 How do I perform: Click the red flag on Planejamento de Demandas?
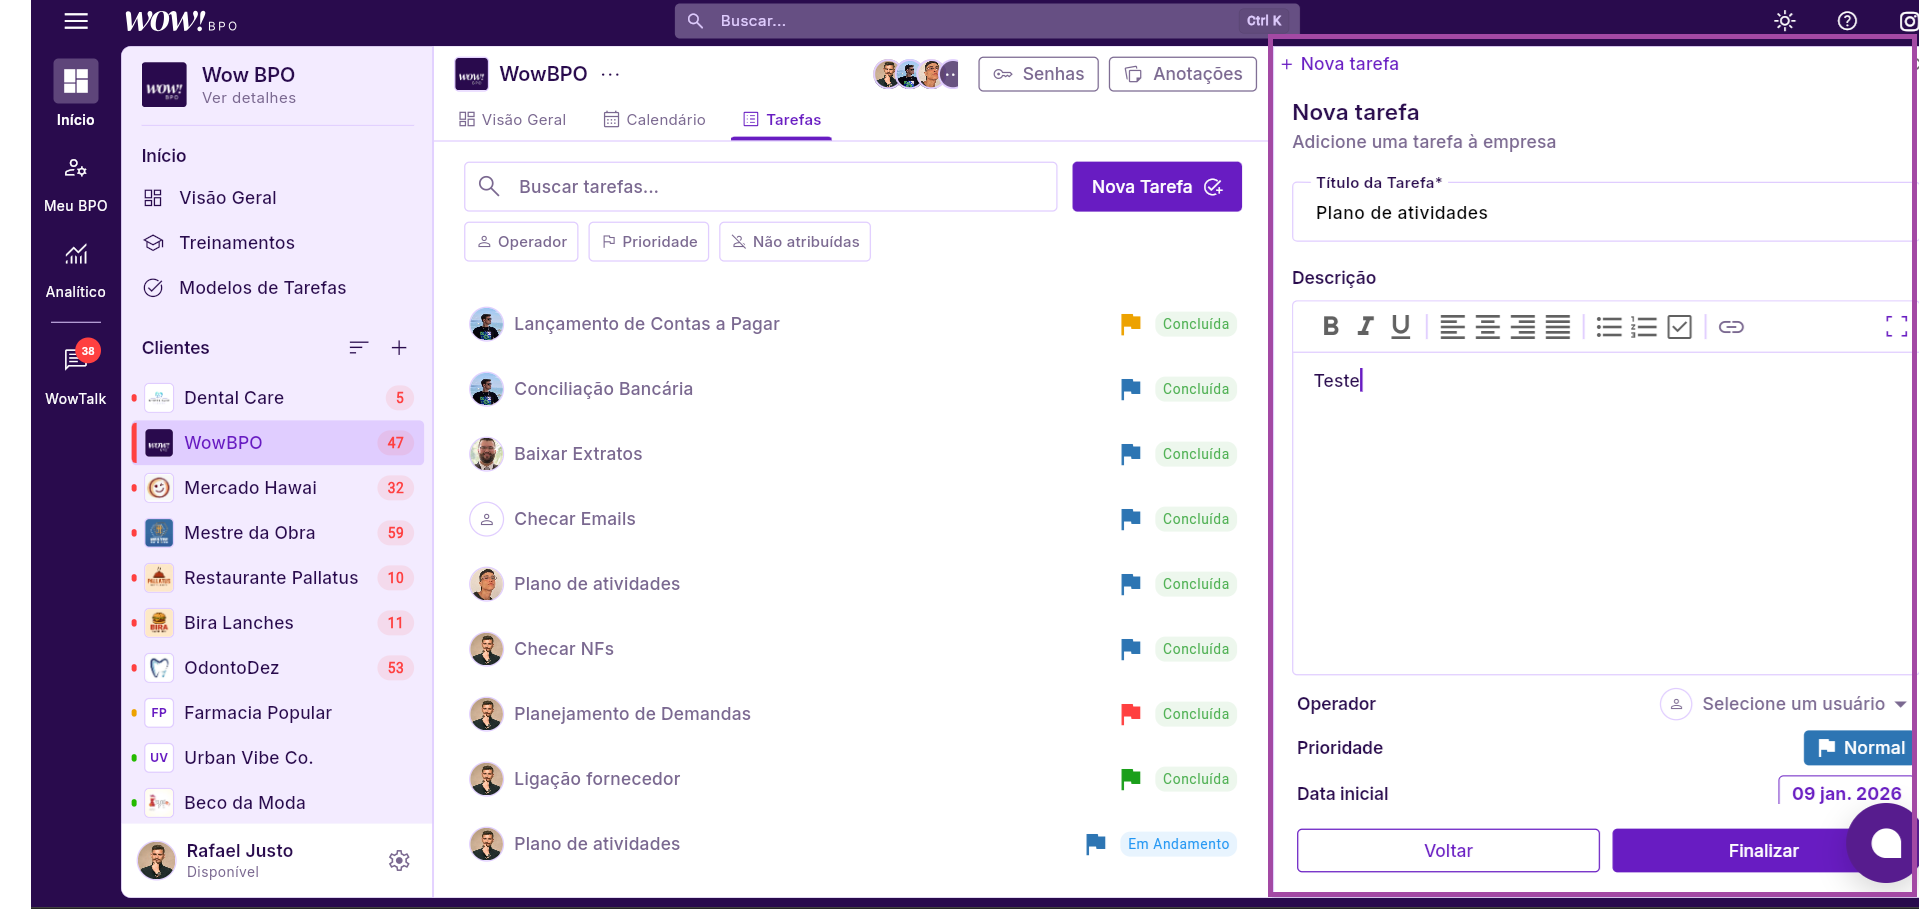tap(1131, 714)
